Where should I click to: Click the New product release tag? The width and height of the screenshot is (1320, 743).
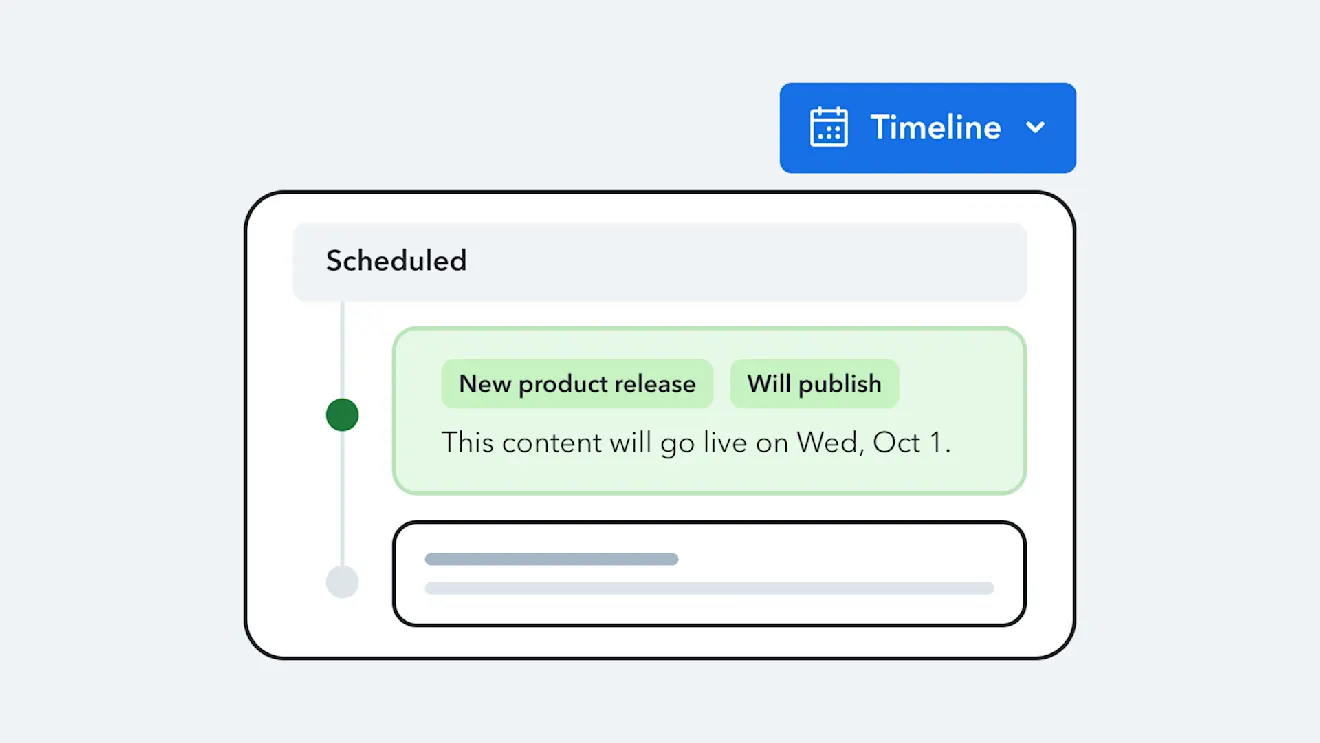(x=577, y=384)
